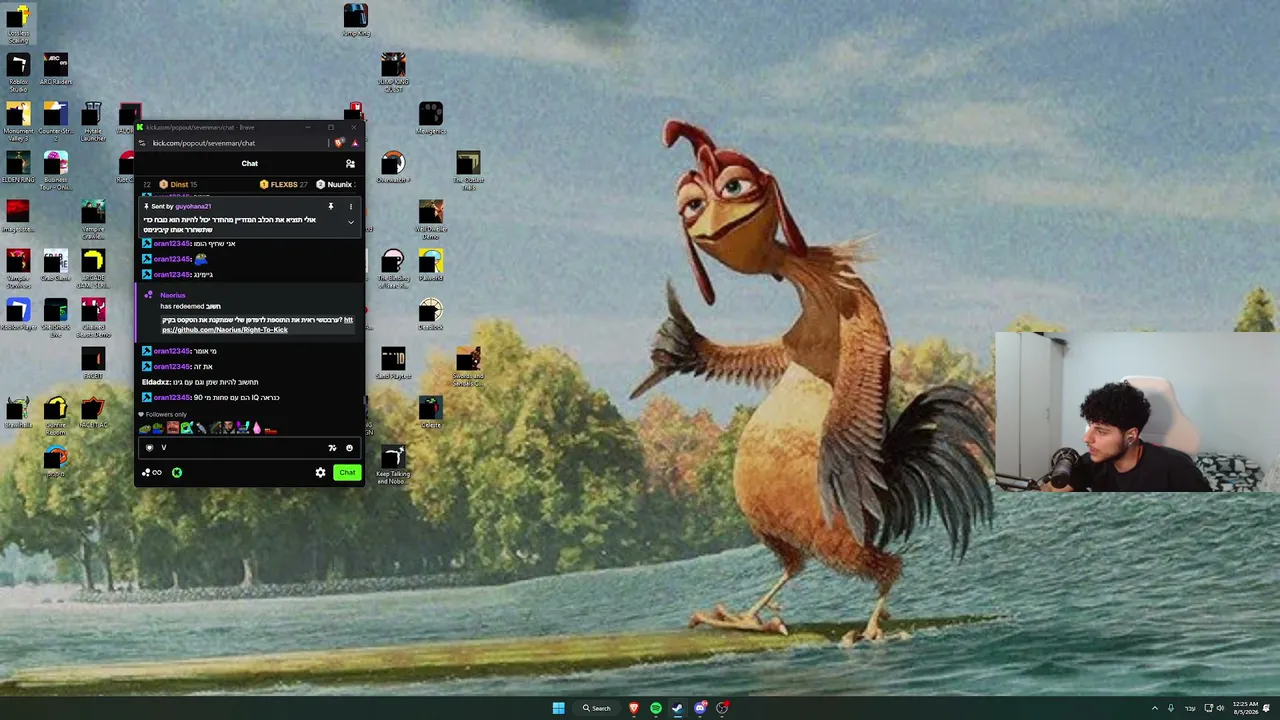Select the Mewgenics desktop icon
This screenshot has height=720, width=1280.
point(431,119)
